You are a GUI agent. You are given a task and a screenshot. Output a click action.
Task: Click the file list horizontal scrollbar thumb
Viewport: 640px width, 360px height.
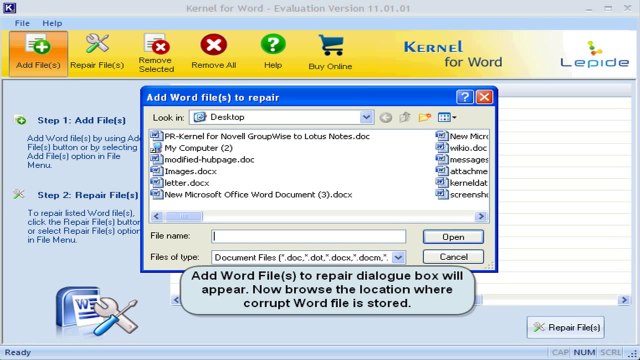tap(183, 216)
